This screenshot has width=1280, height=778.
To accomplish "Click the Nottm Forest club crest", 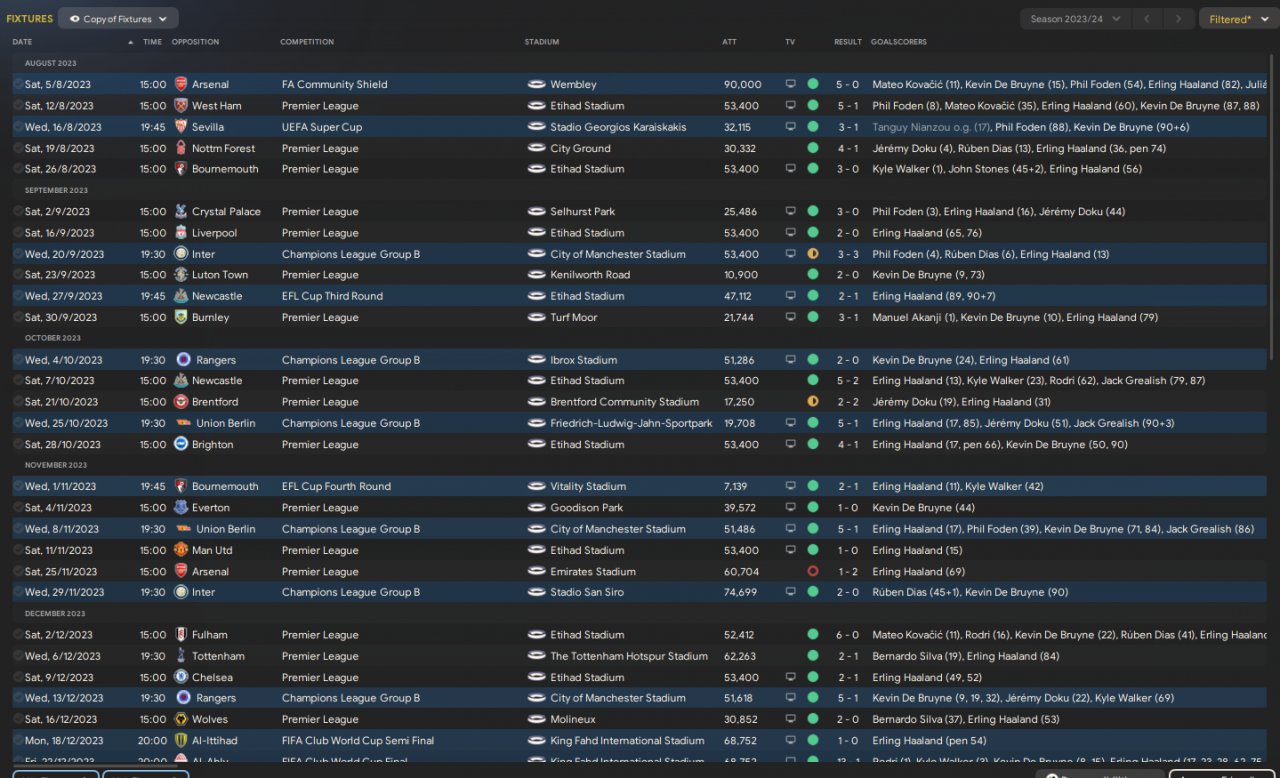I will point(181,148).
